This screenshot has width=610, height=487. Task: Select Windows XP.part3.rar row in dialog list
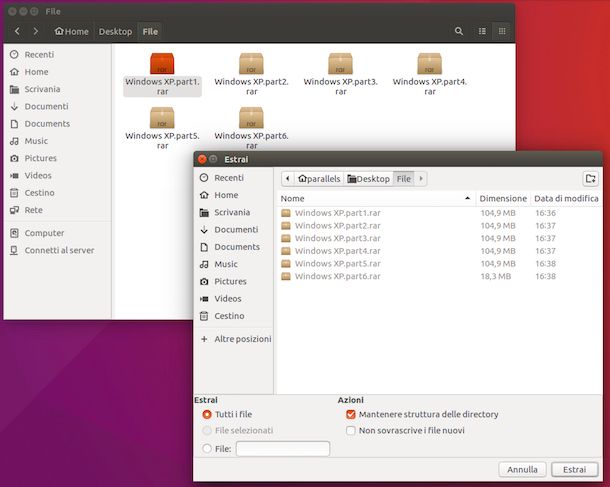point(439,238)
